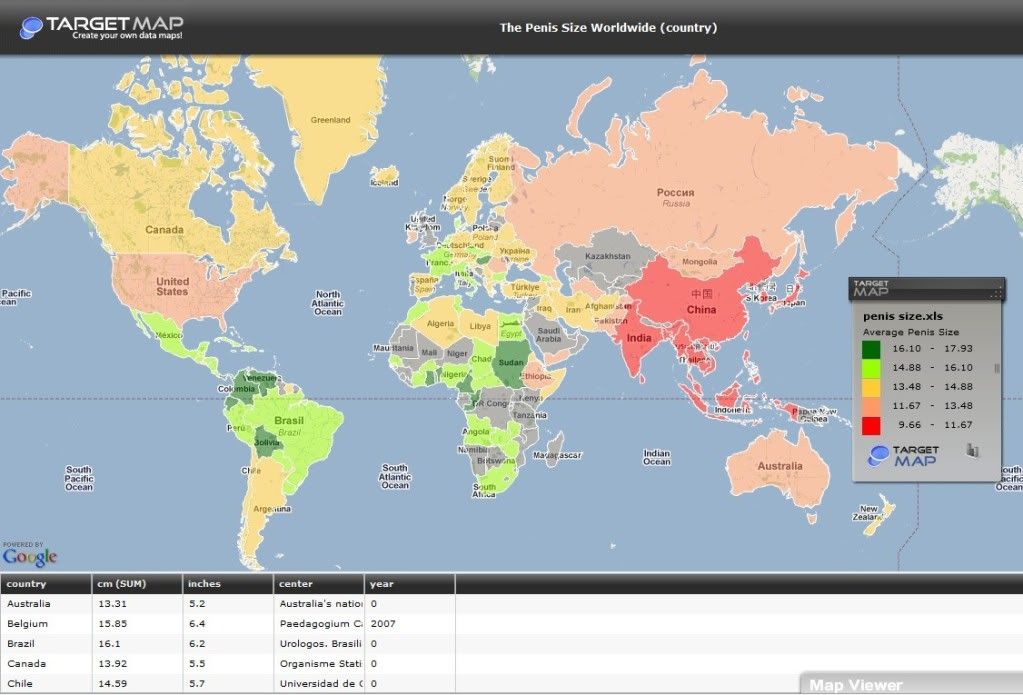Image resolution: width=1023 pixels, height=695 pixels.
Task: Select the Belgium row in the table
Action: pyautogui.click(x=27, y=623)
